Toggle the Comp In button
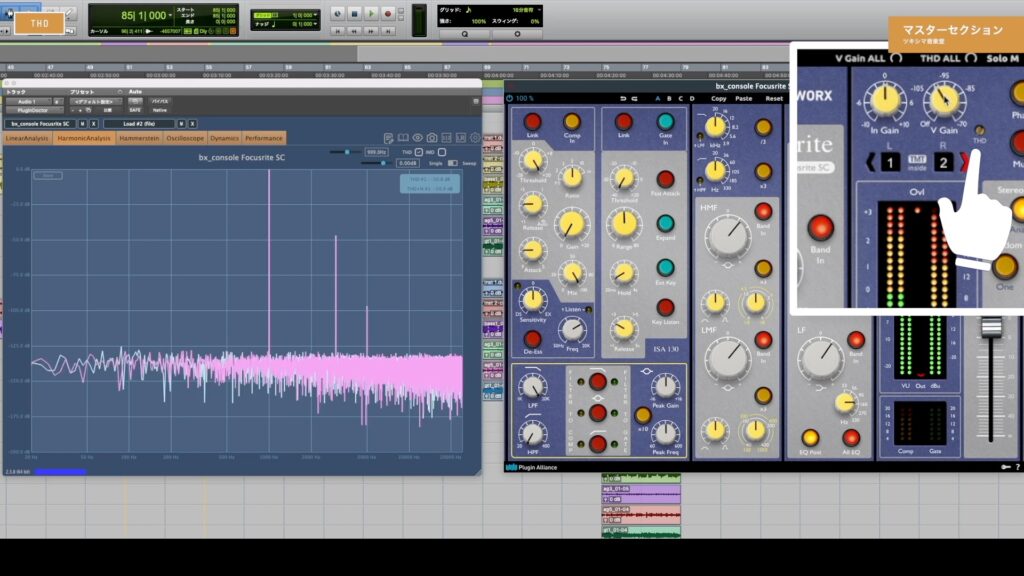This screenshot has width=1024, height=576. 572,121
